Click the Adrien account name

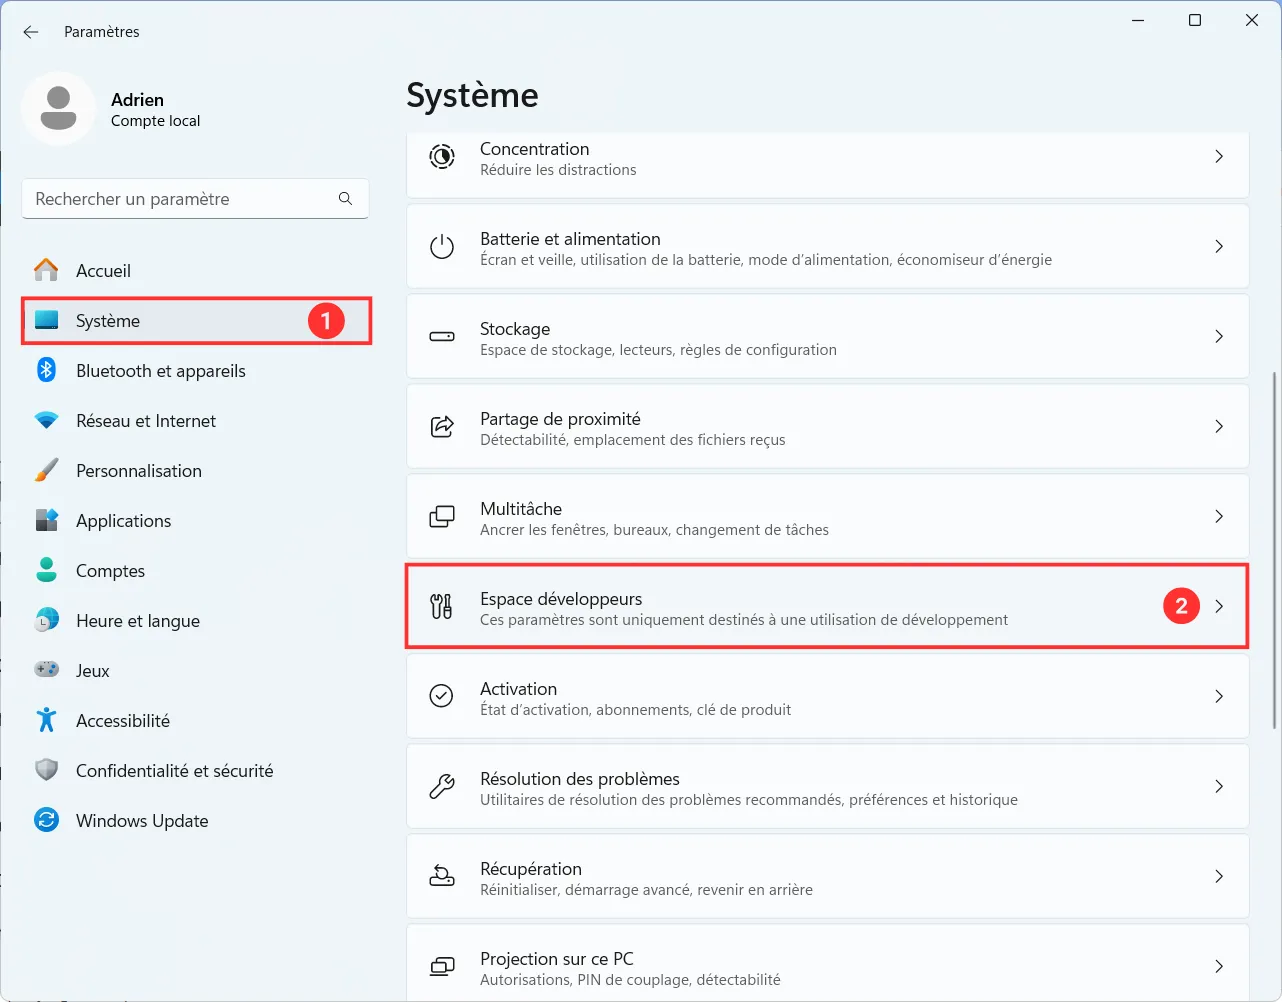tap(137, 100)
